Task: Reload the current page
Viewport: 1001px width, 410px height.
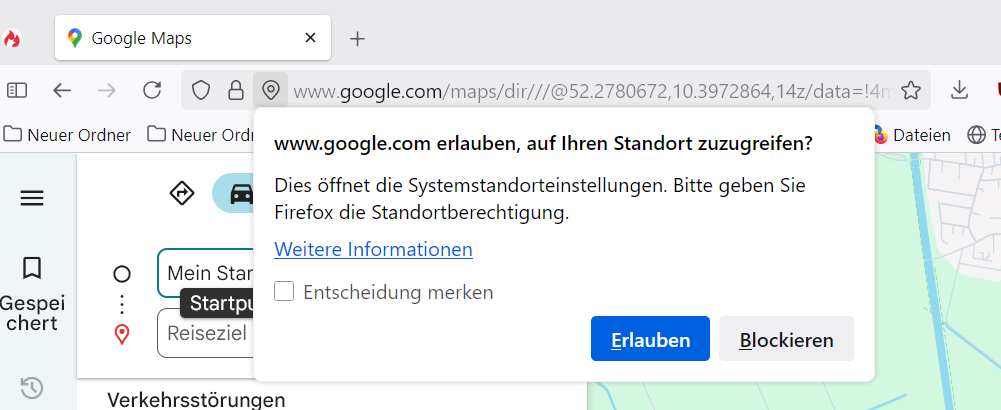Action: pos(152,91)
